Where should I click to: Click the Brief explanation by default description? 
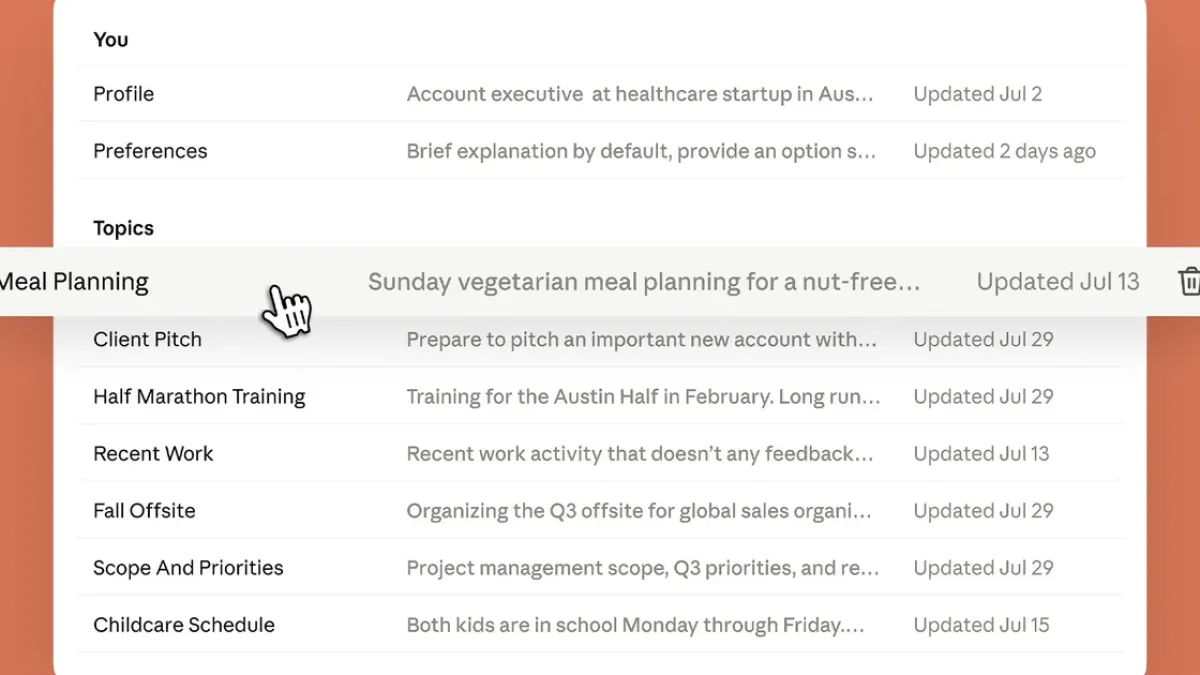click(x=641, y=151)
